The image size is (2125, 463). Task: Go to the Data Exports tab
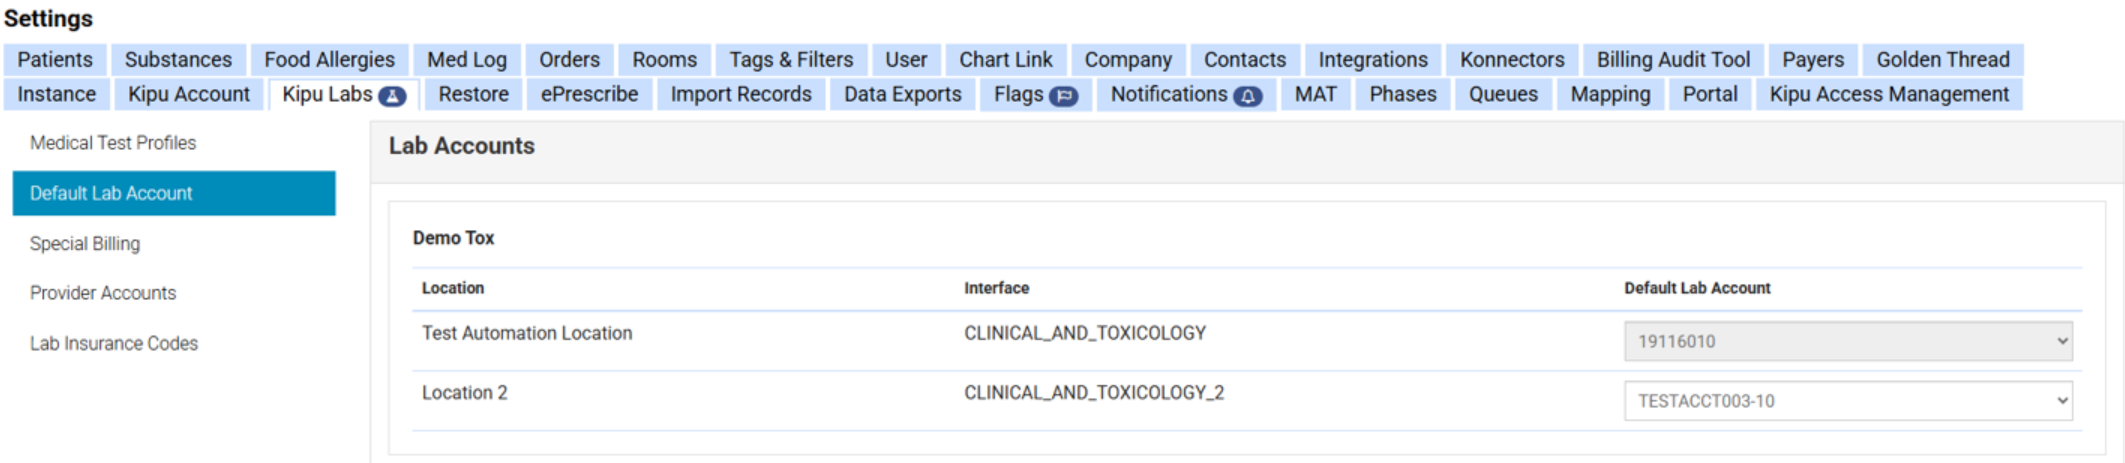(902, 94)
